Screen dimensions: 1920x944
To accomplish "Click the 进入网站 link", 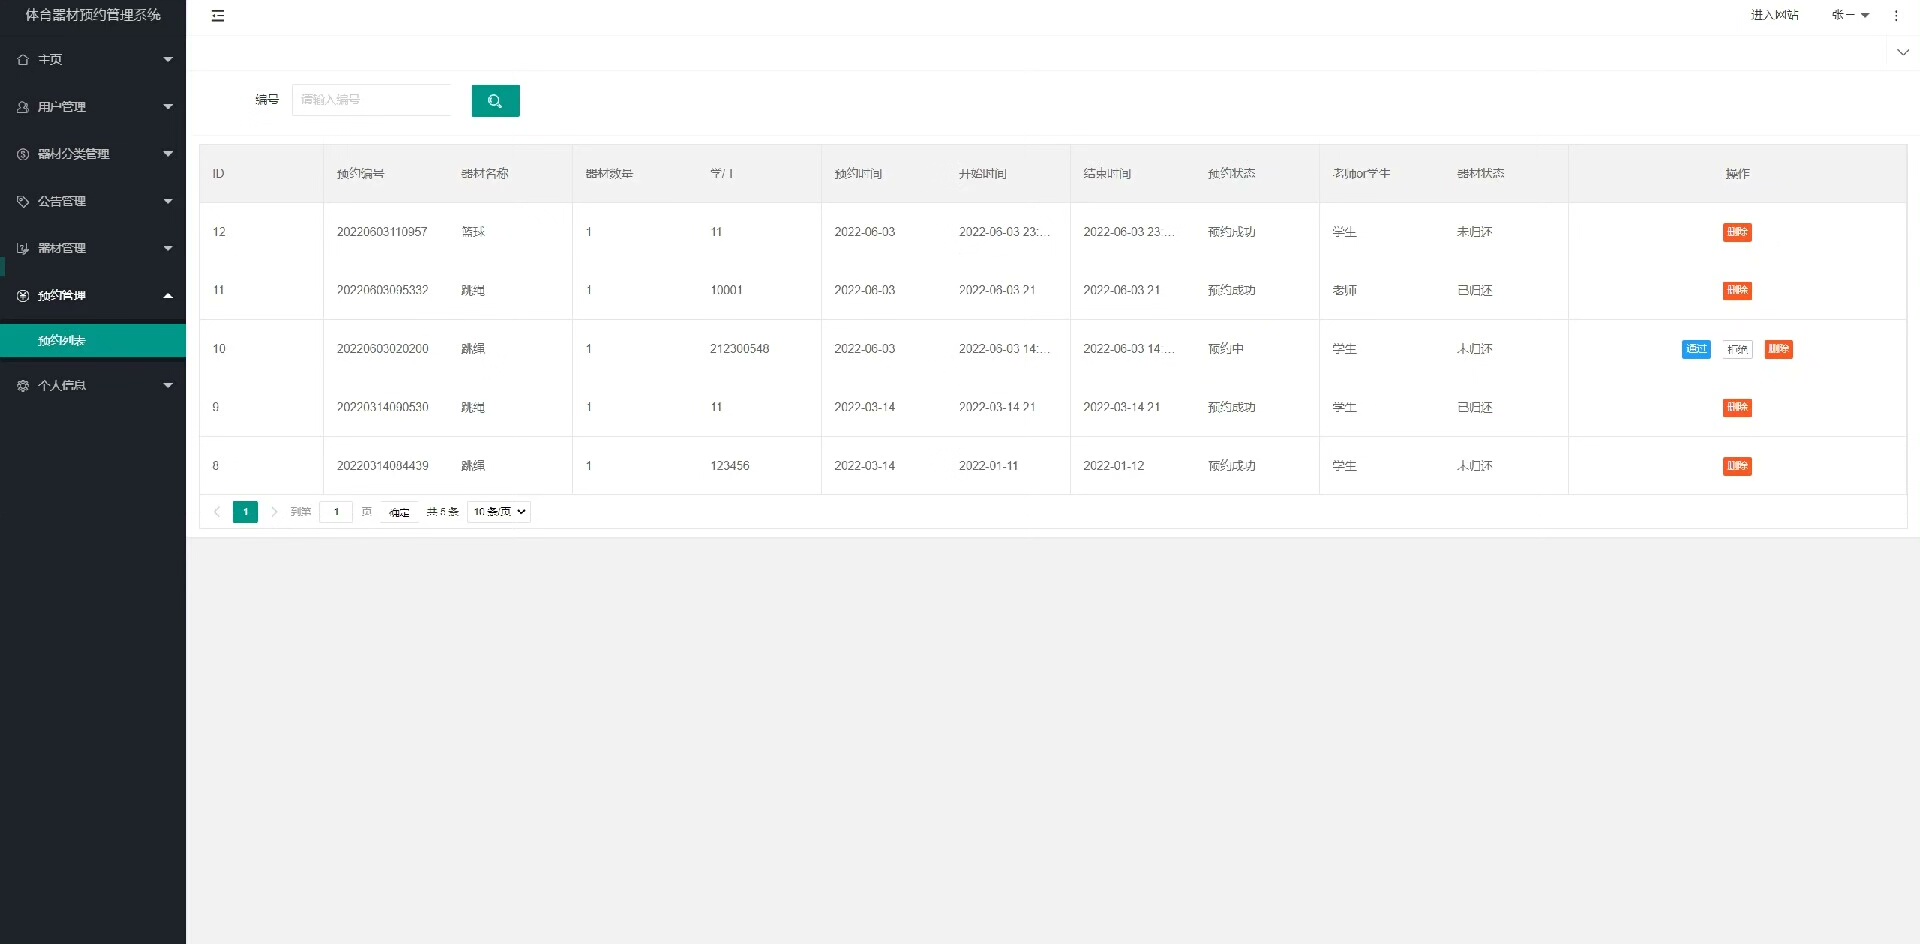I will pos(1775,15).
